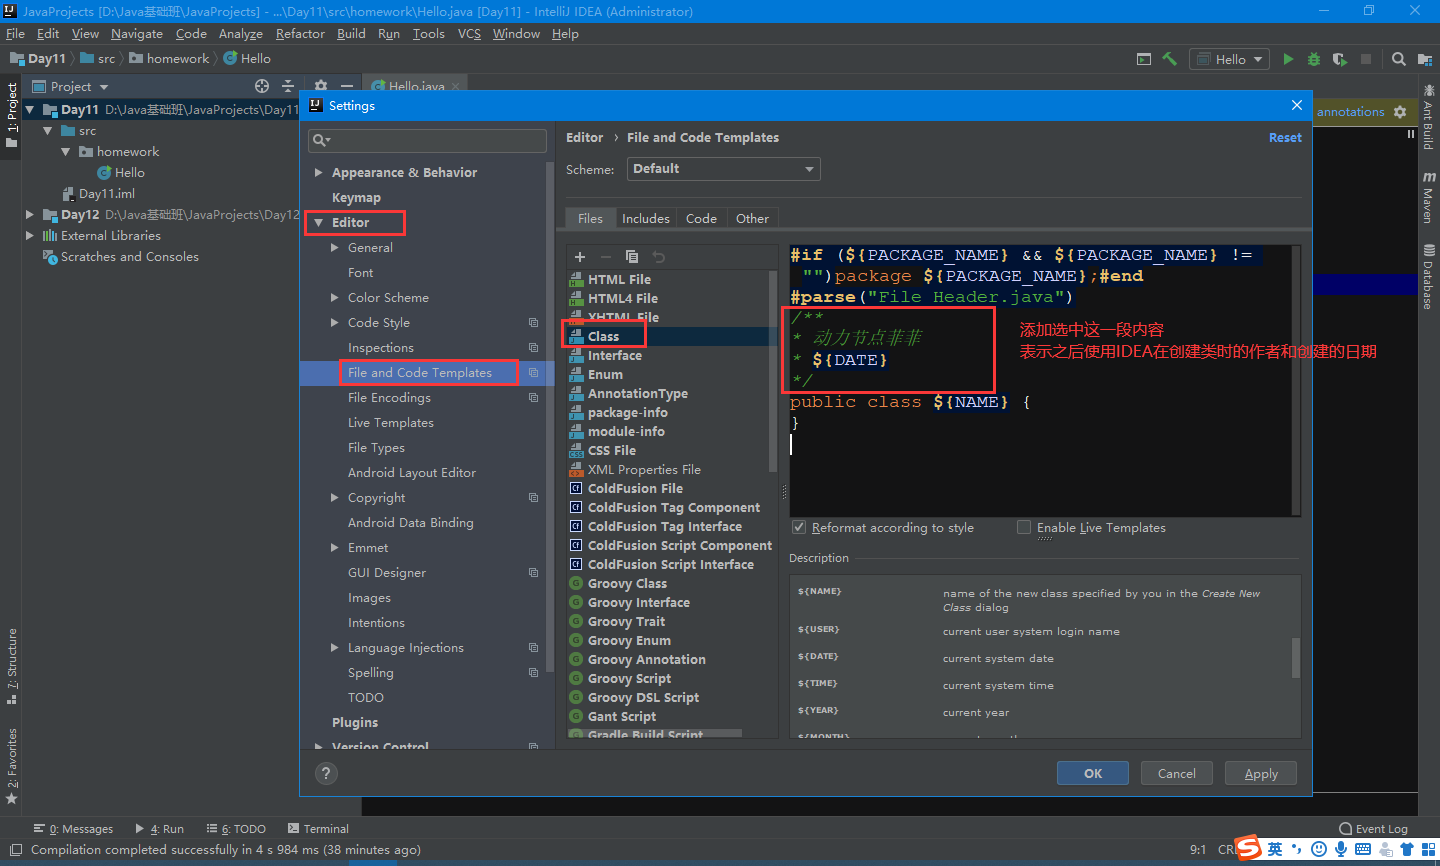The image size is (1440, 866).
Task: Select Live Templates settings item
Action: 390,422
